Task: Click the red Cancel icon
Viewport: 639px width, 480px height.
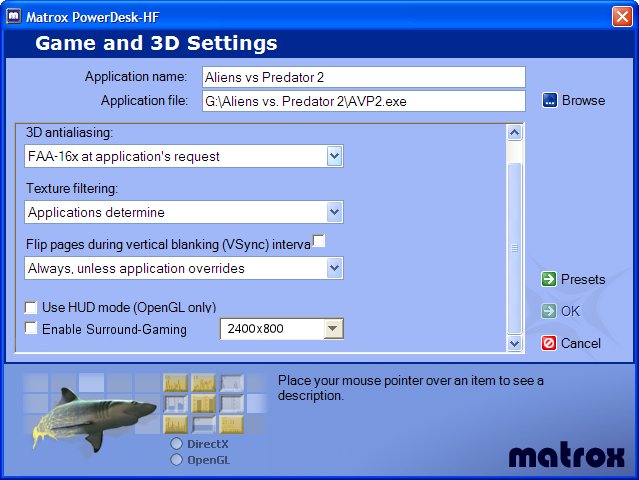Action: pyautogui.click(x=549, y=343)
